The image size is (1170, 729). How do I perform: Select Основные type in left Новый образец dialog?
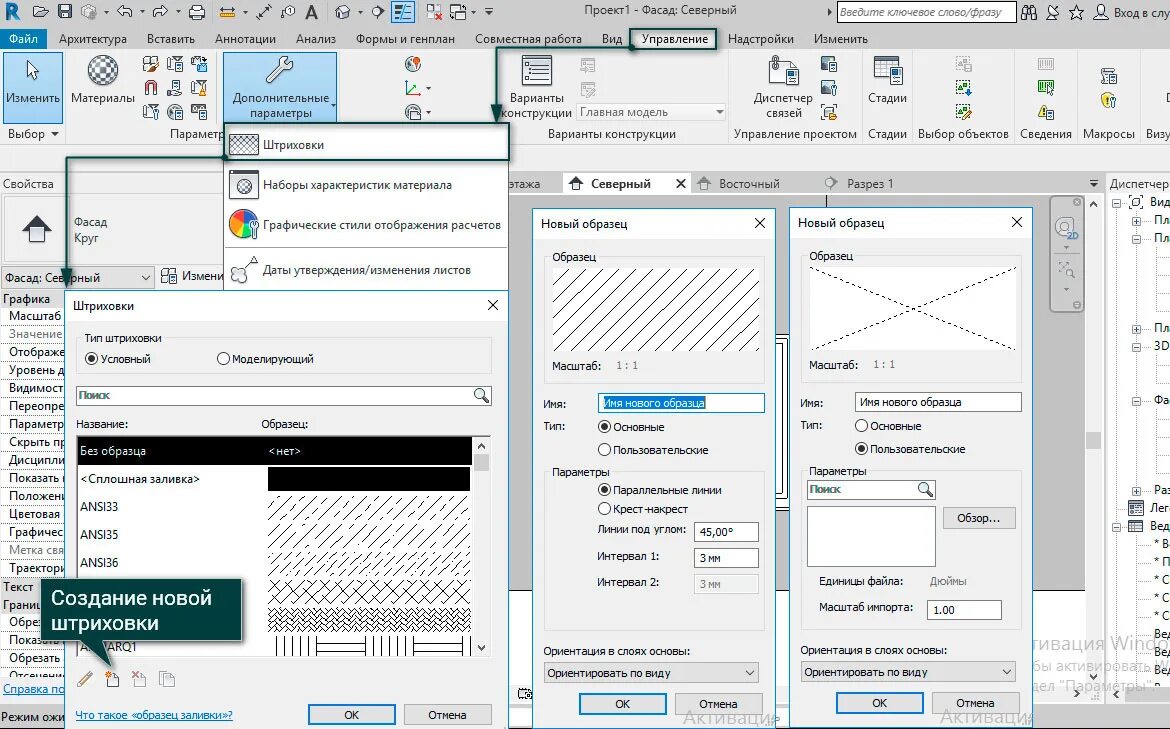coord(605,427)
